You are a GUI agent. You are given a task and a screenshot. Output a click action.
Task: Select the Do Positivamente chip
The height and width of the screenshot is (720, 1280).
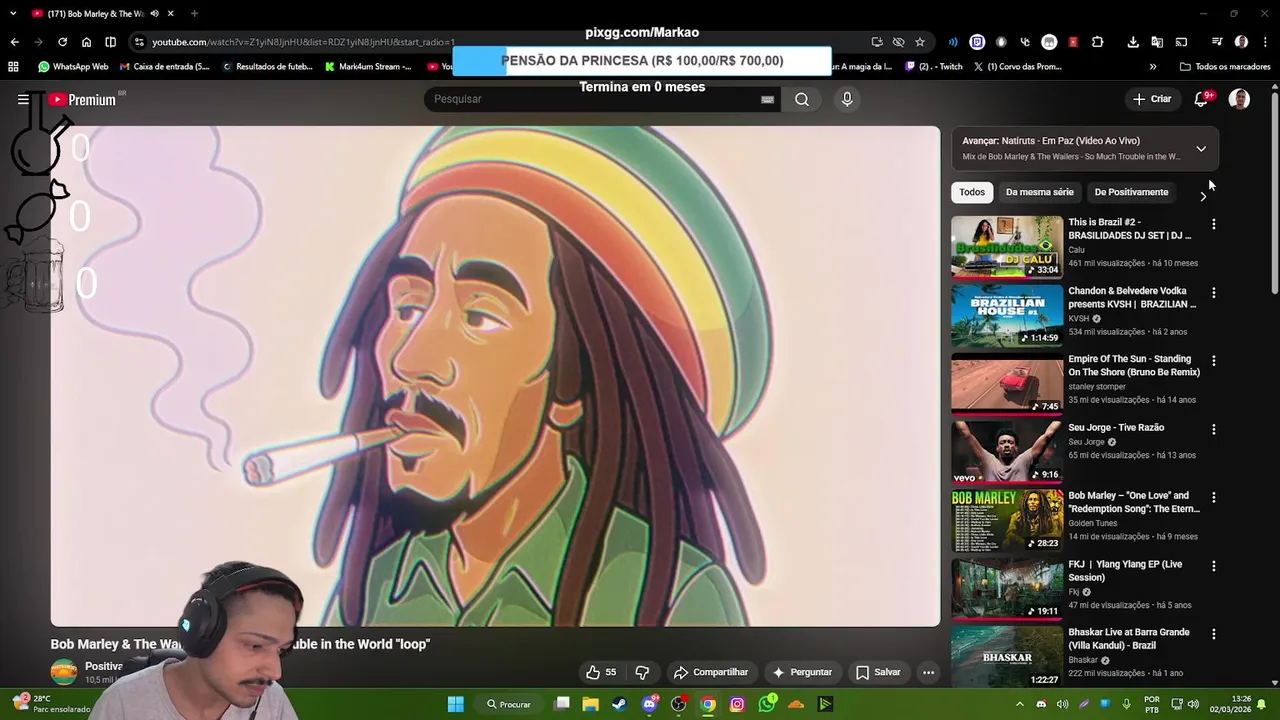tap(1131, 192)
